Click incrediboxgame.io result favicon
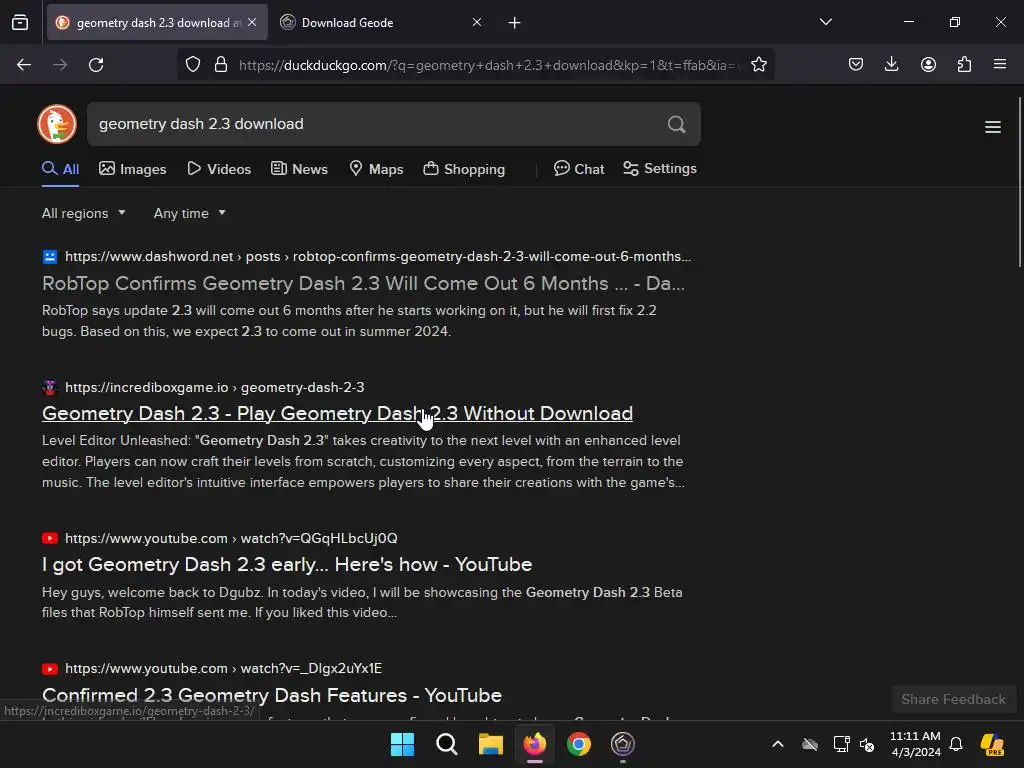The height and width of the screenshot is (768, 1024). pos(50,387)
